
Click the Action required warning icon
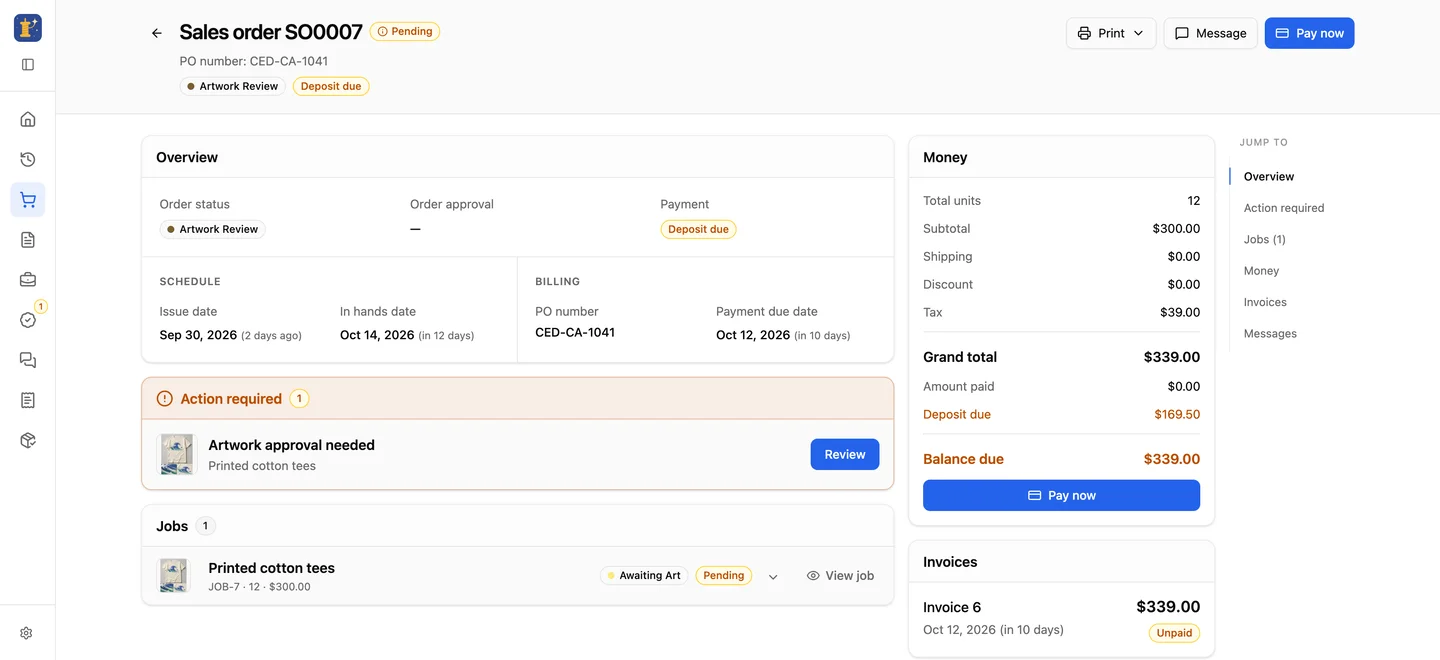pyautogui.click(x=165, y=399)
